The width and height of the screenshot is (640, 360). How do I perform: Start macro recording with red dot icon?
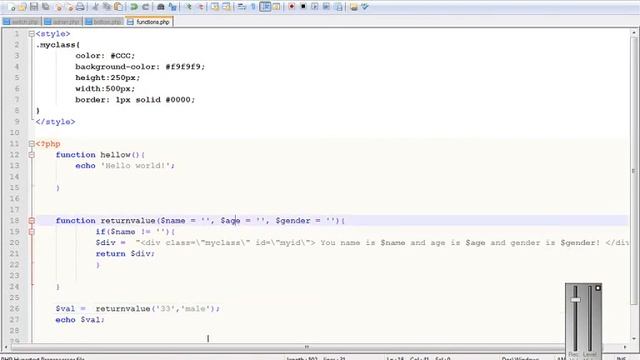point(291,7)
